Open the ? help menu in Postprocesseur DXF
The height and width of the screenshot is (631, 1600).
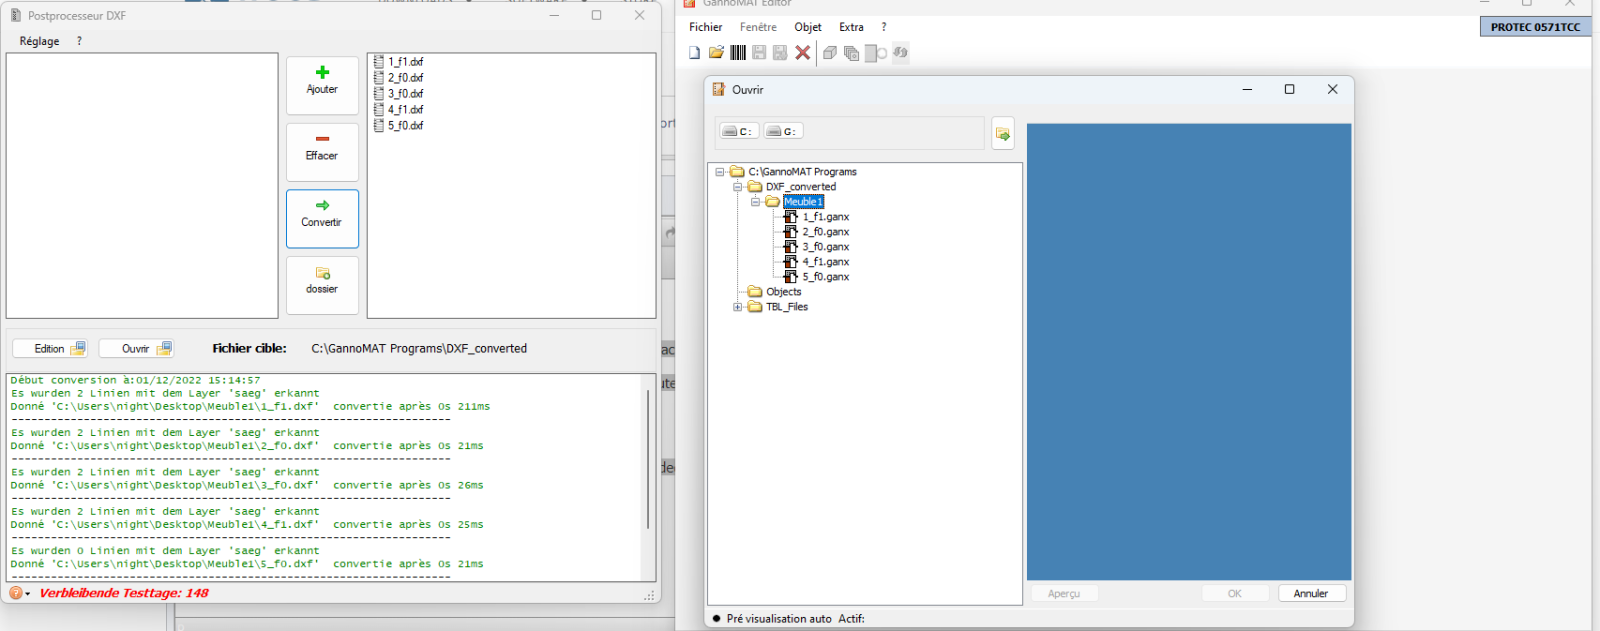pyautogui.click(x=79, y=41)
